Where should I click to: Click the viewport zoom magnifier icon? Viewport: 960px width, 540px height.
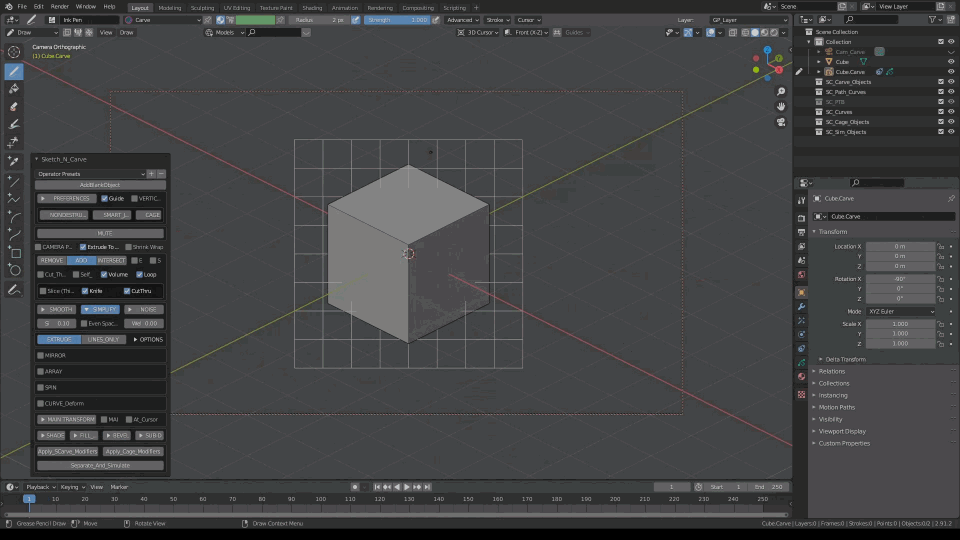point(781,91)
